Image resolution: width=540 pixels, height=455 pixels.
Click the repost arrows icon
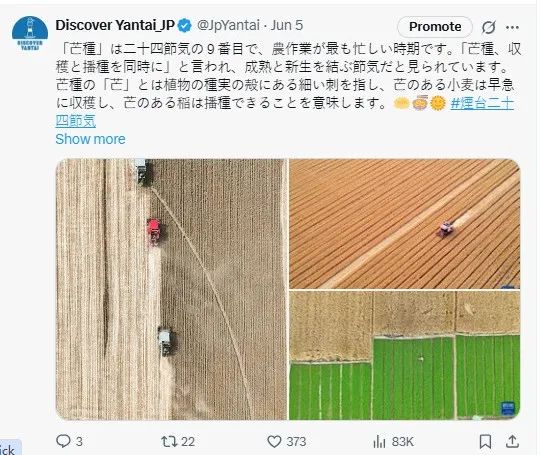pyautogui.click(x=169, y=442)
